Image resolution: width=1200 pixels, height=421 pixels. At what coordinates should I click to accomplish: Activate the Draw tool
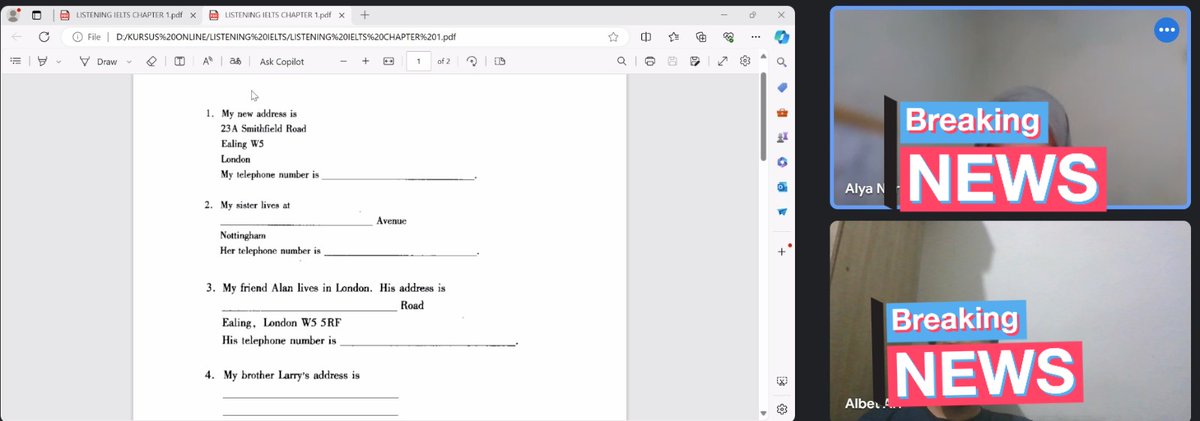tap(98, 61)
